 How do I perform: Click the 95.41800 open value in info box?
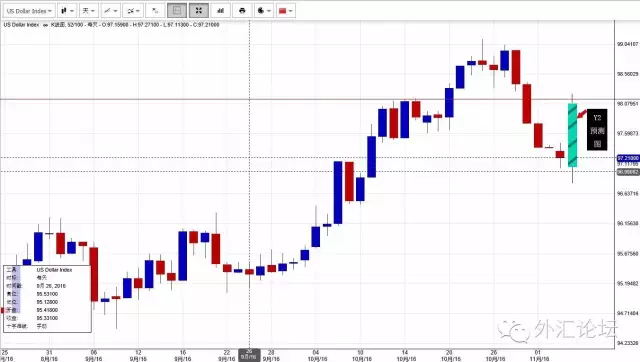[x=47, y=310]
